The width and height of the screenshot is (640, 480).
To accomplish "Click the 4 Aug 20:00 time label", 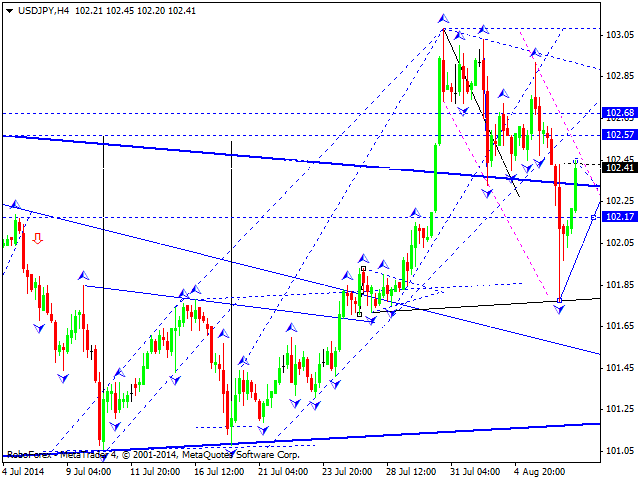I will click(540, 471).
